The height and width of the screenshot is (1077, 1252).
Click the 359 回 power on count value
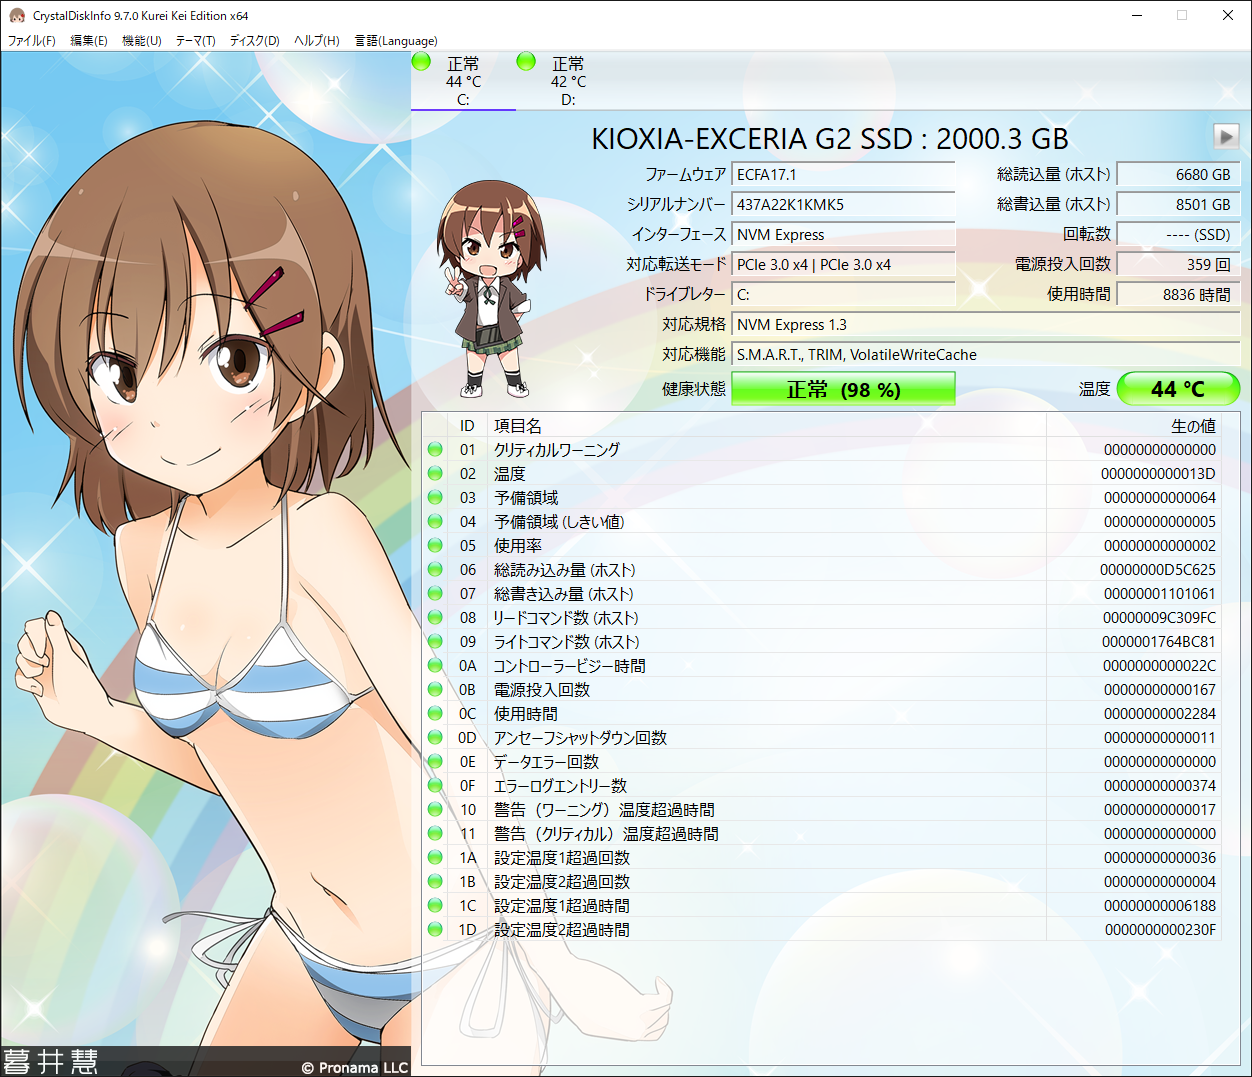coord(1178,265)
